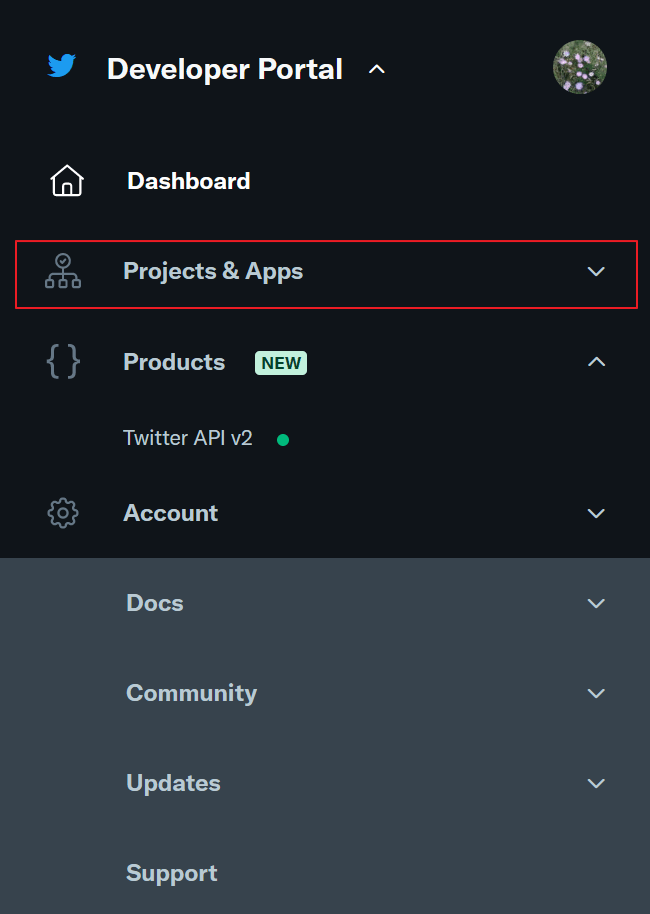This screenshot has height=914, width=650.
Task: Open the Twitter API v2 link
Action: (x=188, y=438)
